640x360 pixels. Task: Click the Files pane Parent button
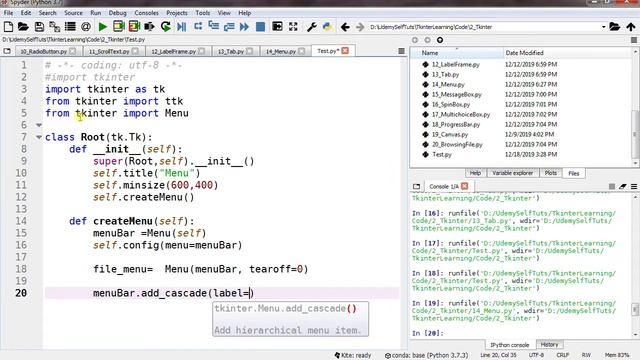pyautogui.click(x=440, y=40)
